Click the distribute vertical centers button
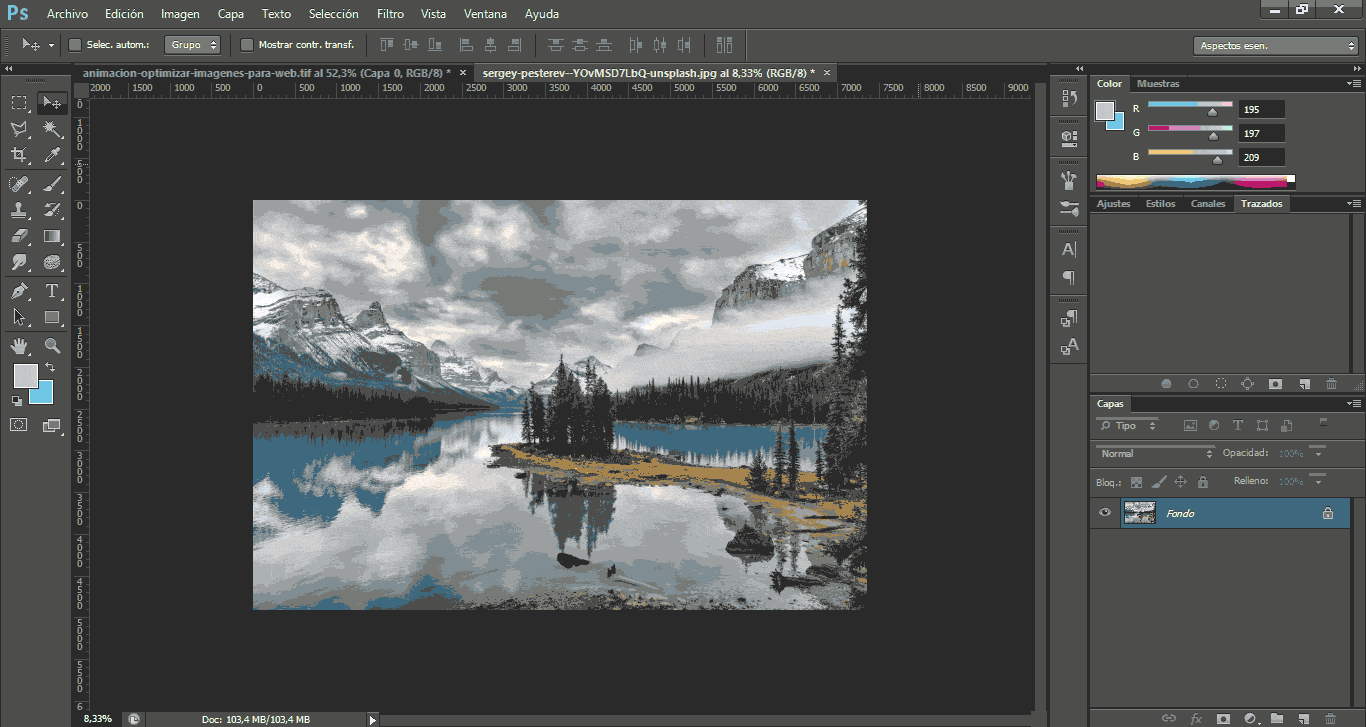Image resolution: width=1366 pixels, height=727 pixels. (x=580, y=44)
